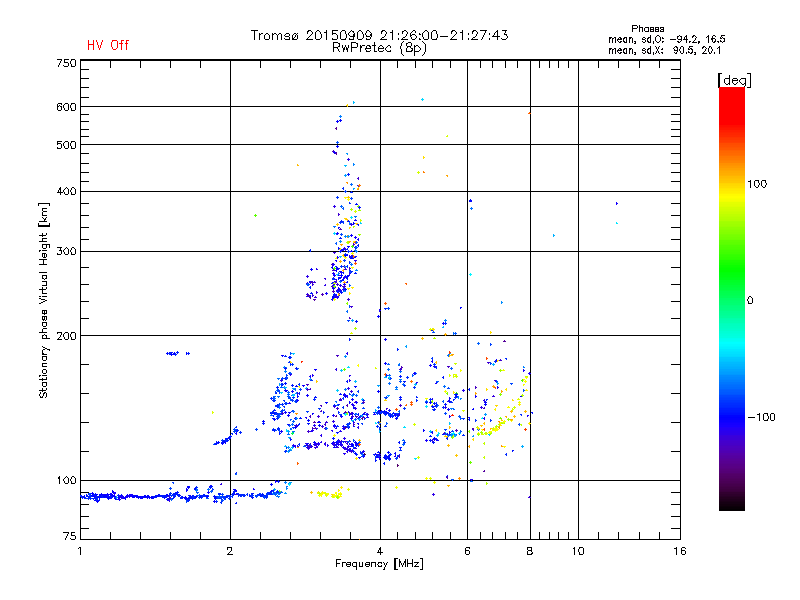800x600 pixels.
Task: Click the colorbar at the black bottom end
Action: point(732,505)
